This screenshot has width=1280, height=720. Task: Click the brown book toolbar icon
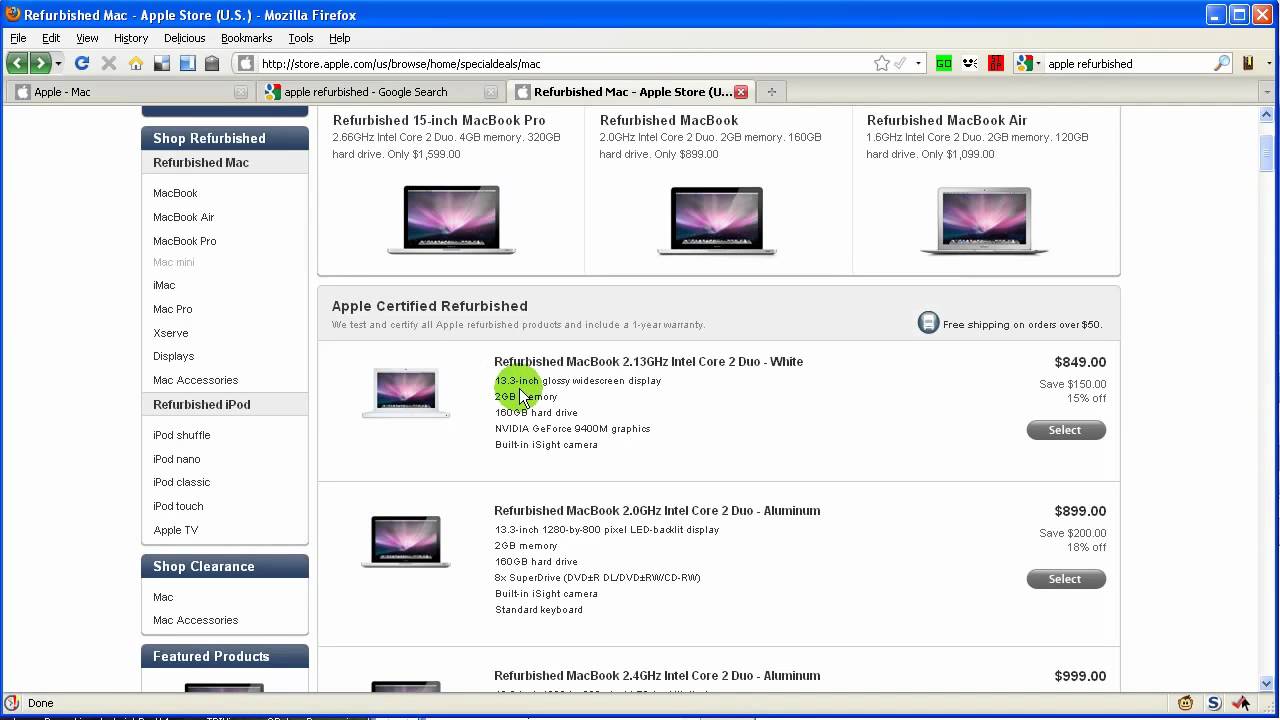(1248, 63)
